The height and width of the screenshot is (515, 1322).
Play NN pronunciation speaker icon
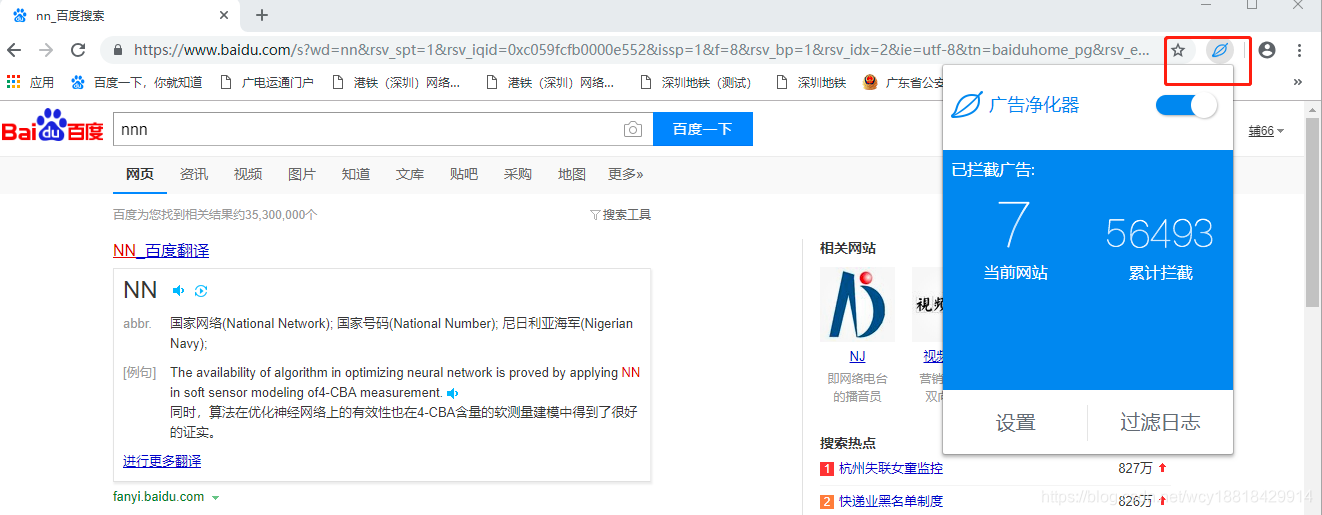[x=178, y=291]
